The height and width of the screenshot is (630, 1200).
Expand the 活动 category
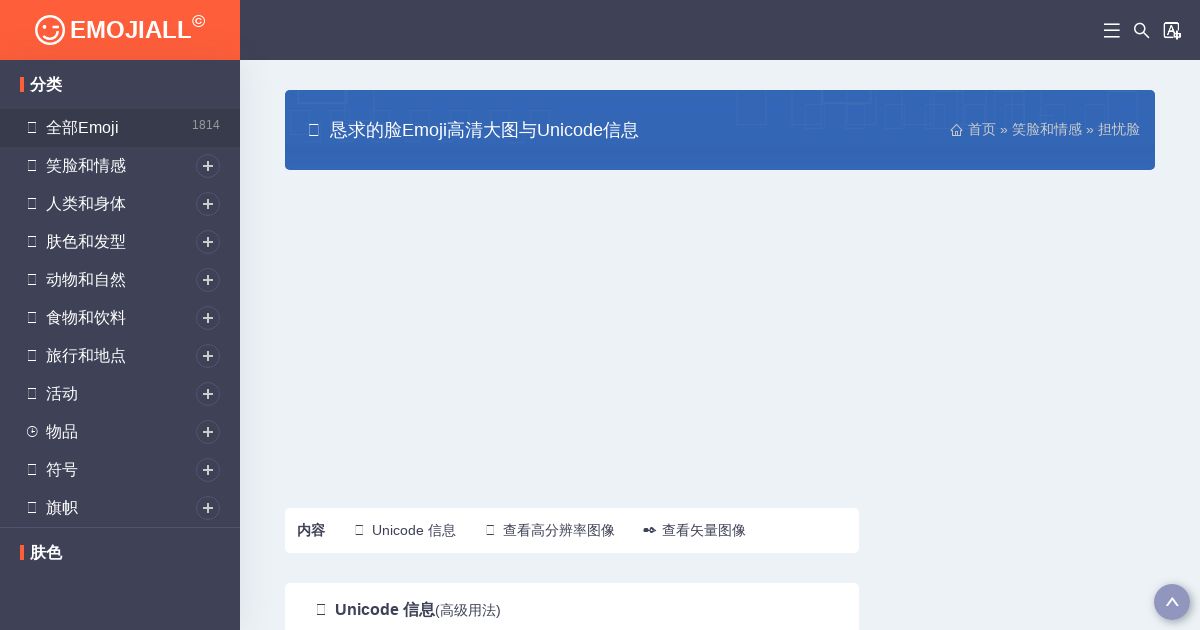208,394
